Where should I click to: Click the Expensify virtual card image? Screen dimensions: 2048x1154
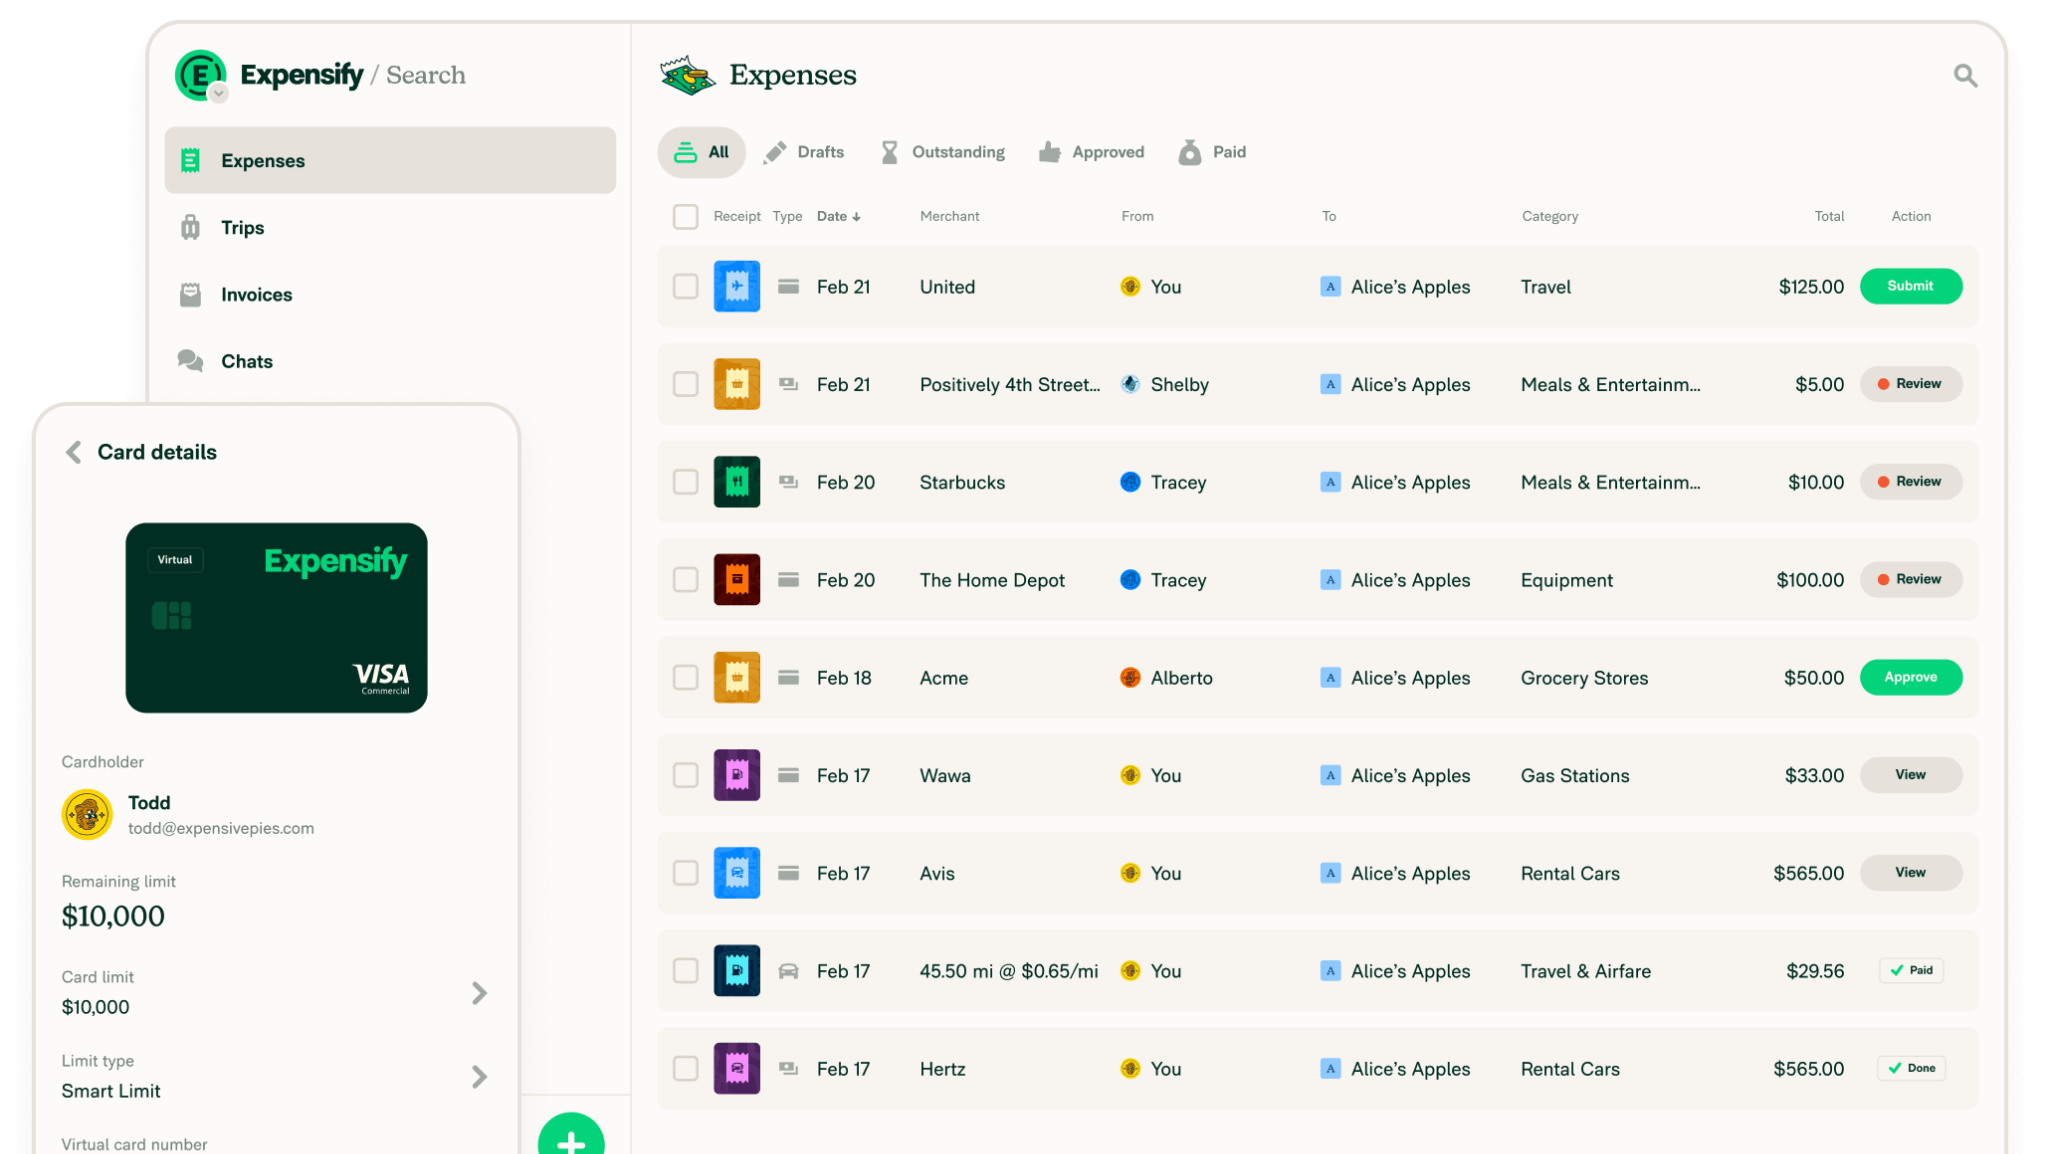[276, 617]
